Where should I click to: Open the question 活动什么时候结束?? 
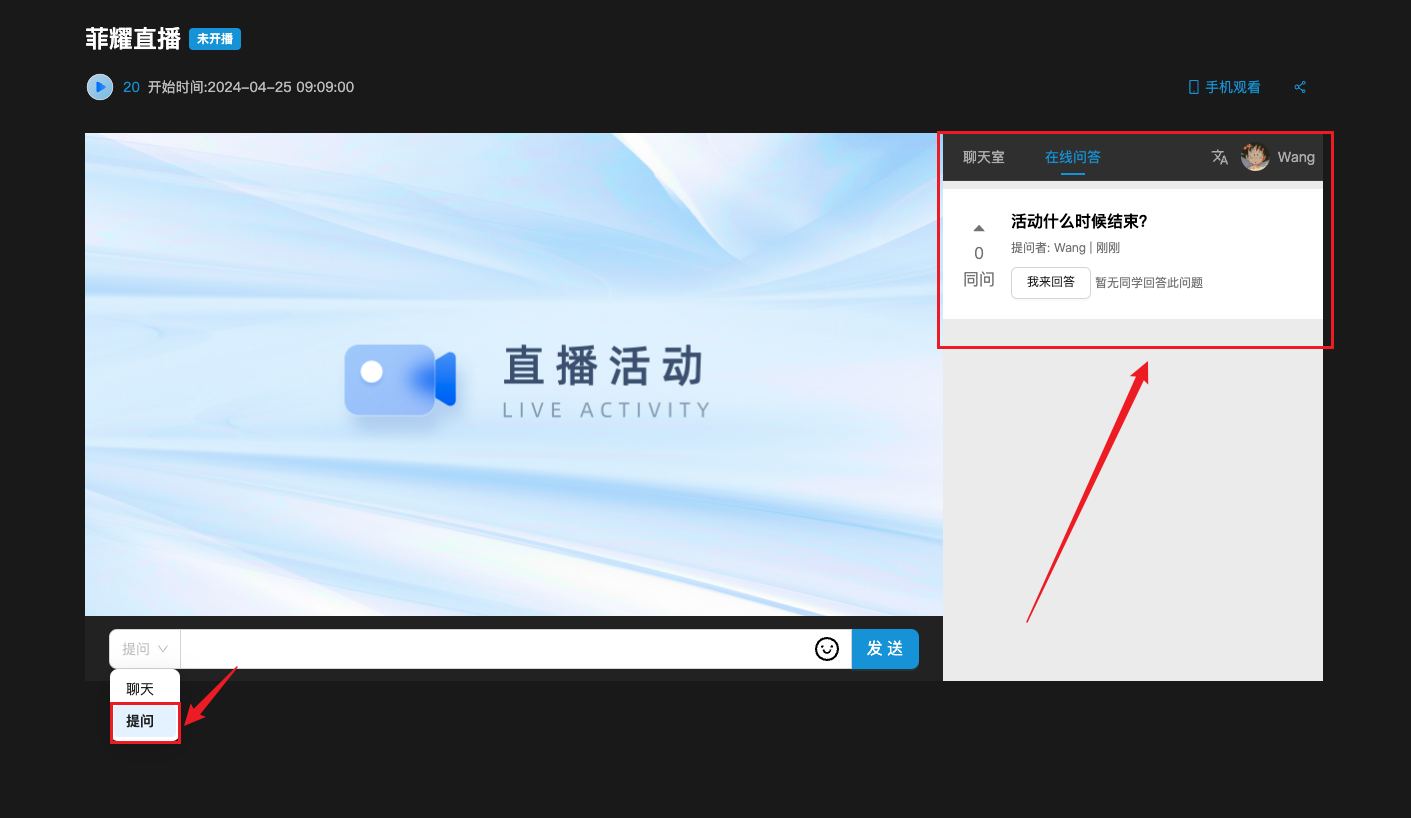(1078, 221)
